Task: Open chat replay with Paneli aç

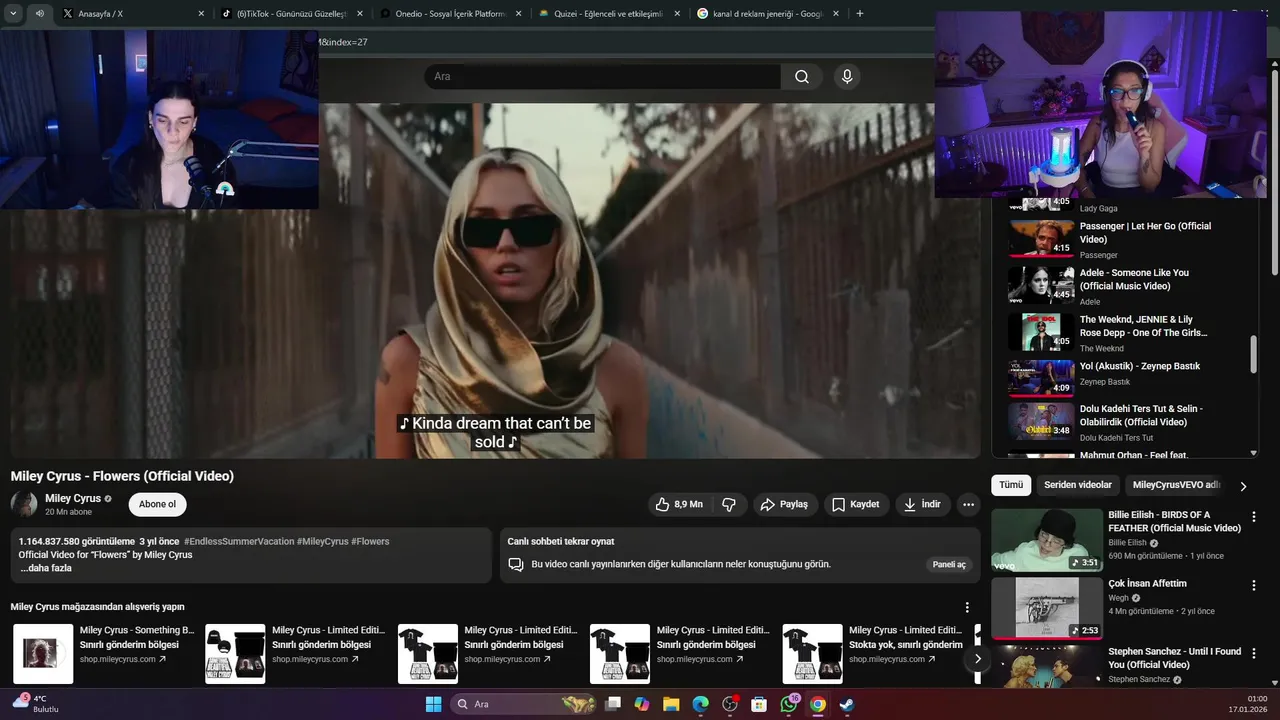Action: 949,564
